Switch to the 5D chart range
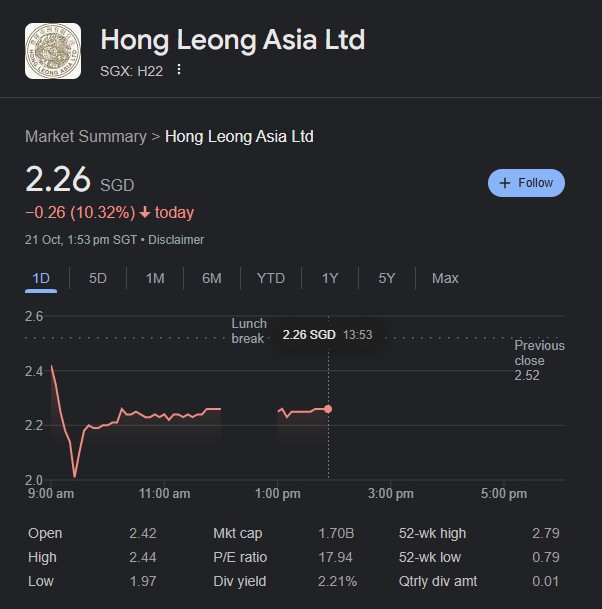The height and width of the screenshot is (609, 602). [x=98, y=278]
